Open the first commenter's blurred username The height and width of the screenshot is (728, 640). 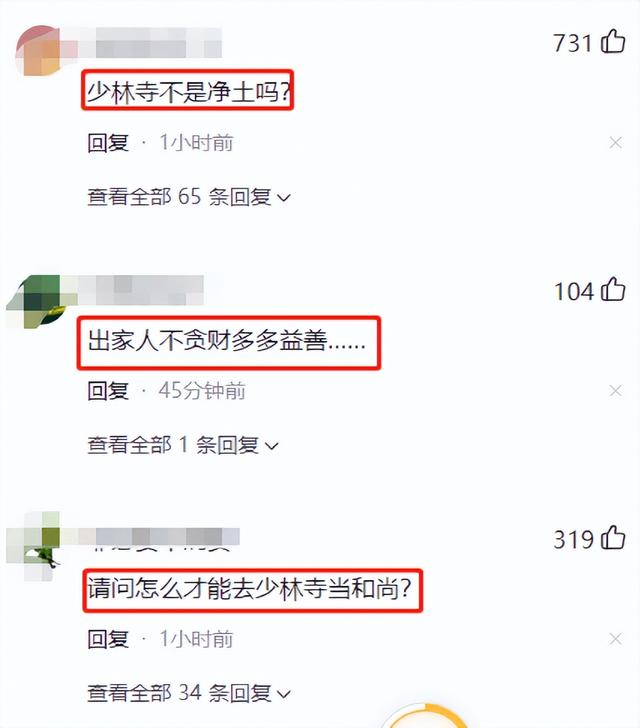coord(142,43)
